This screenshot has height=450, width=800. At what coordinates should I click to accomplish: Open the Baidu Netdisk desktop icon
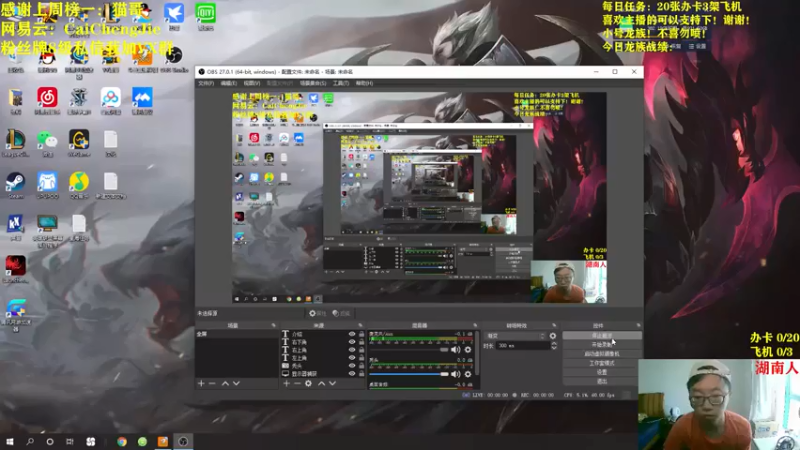(111, 97)
